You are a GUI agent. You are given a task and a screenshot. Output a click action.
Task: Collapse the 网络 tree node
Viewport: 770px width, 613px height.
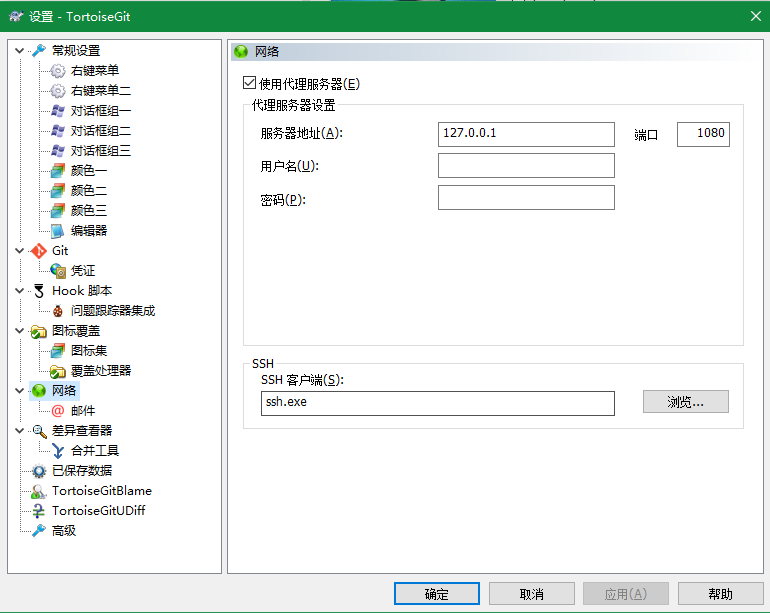(x=20, y=391)
